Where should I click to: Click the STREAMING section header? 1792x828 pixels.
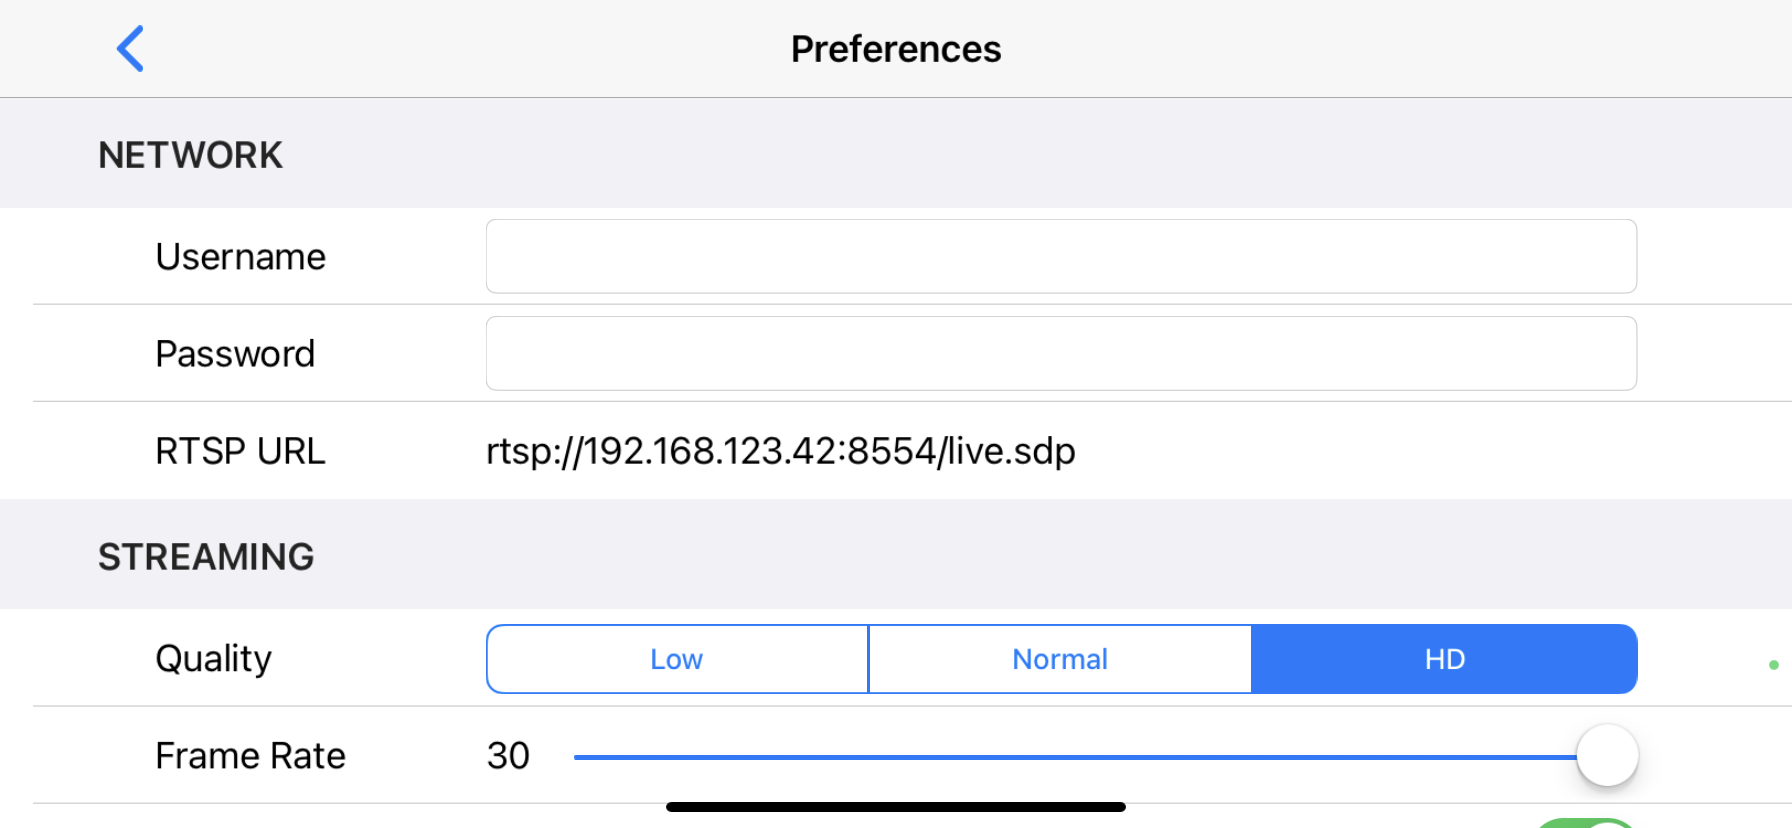point(206,557)
